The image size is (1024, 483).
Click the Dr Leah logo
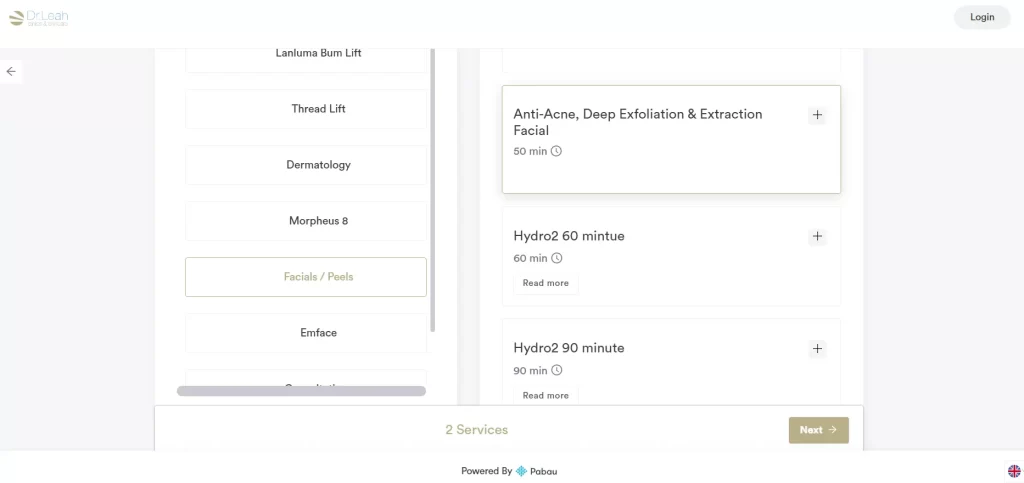39,18
